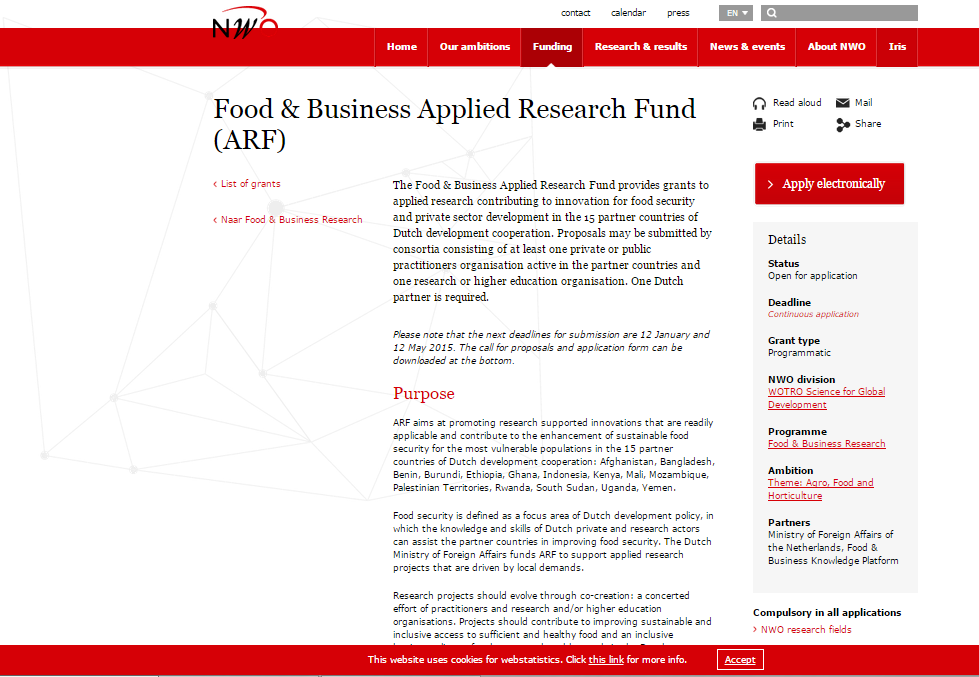Viewport: 979px width, 677px height.
Task: Open the cookie 'this link' info
Action: (606, 660)
